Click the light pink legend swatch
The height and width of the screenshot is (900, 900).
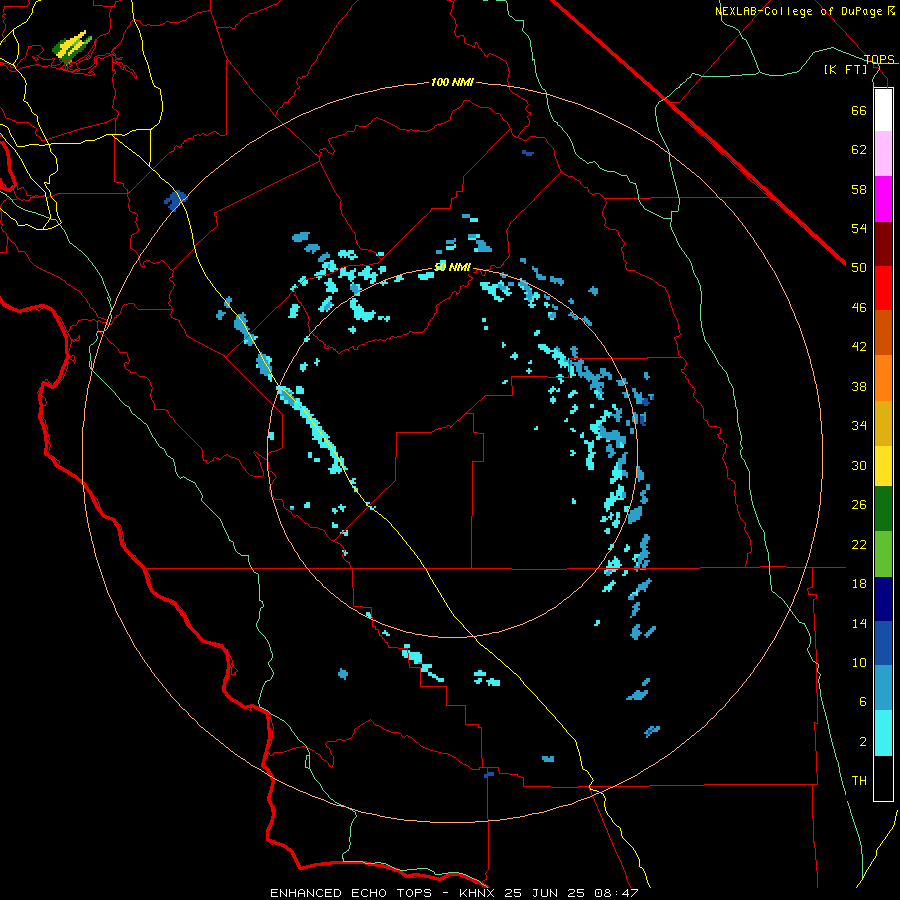click(x=883, y=154)
